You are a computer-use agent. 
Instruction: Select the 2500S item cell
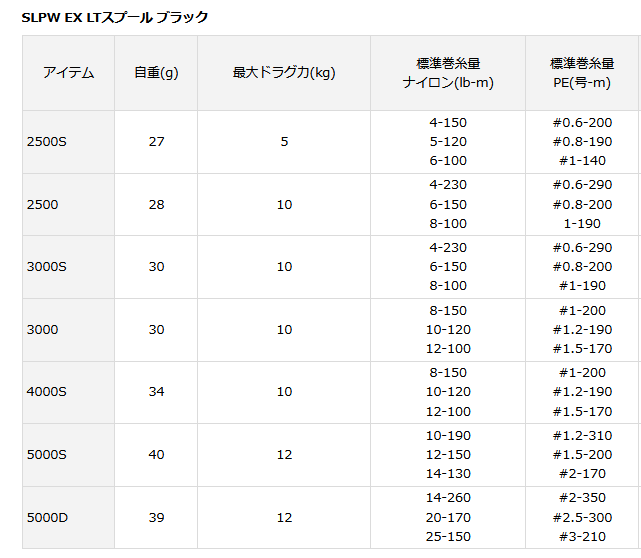(x=47, y=142)
